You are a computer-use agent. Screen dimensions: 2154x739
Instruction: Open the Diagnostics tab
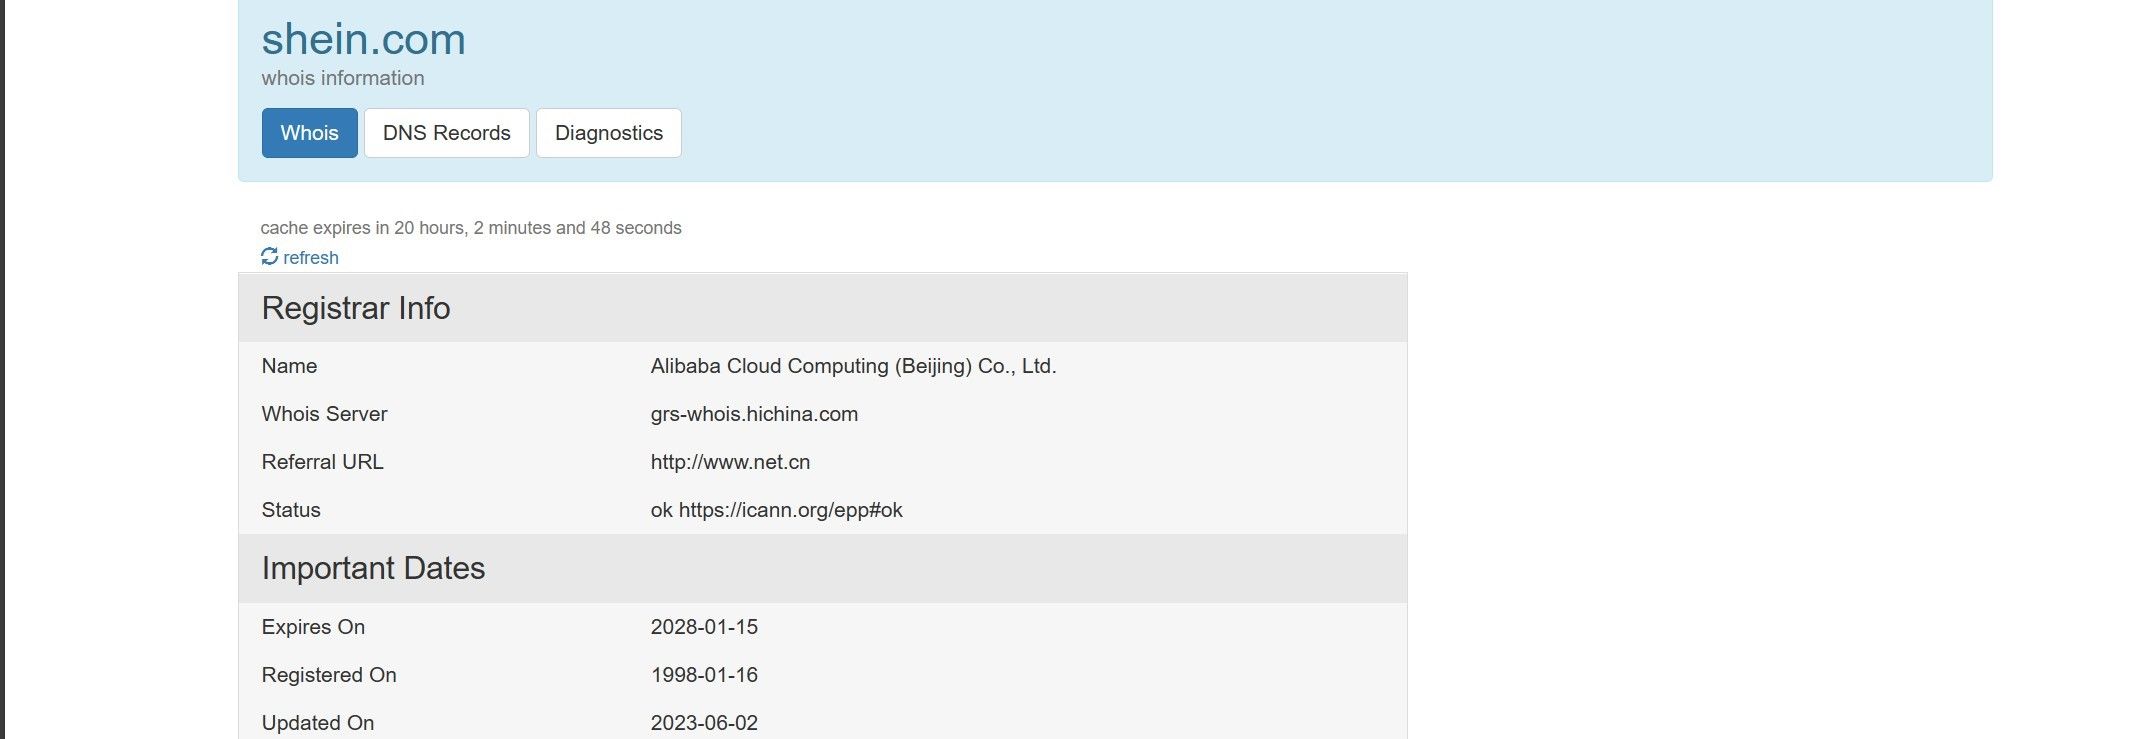click(x=608, y=133)
